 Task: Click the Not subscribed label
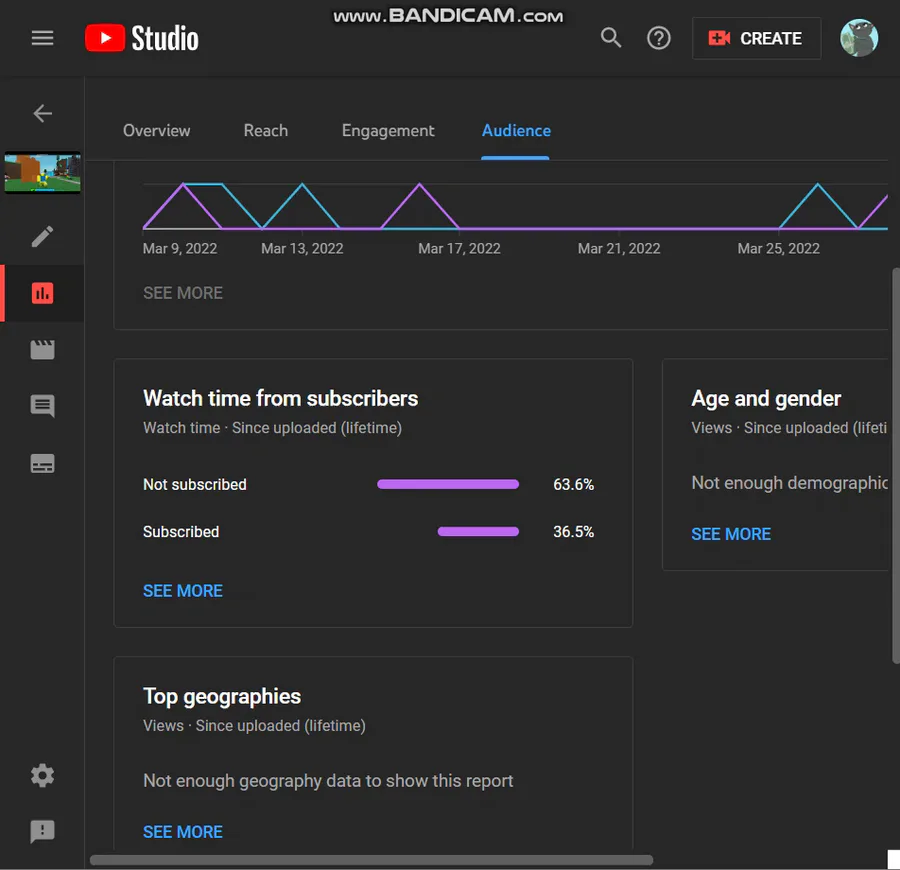click(195, 484)
